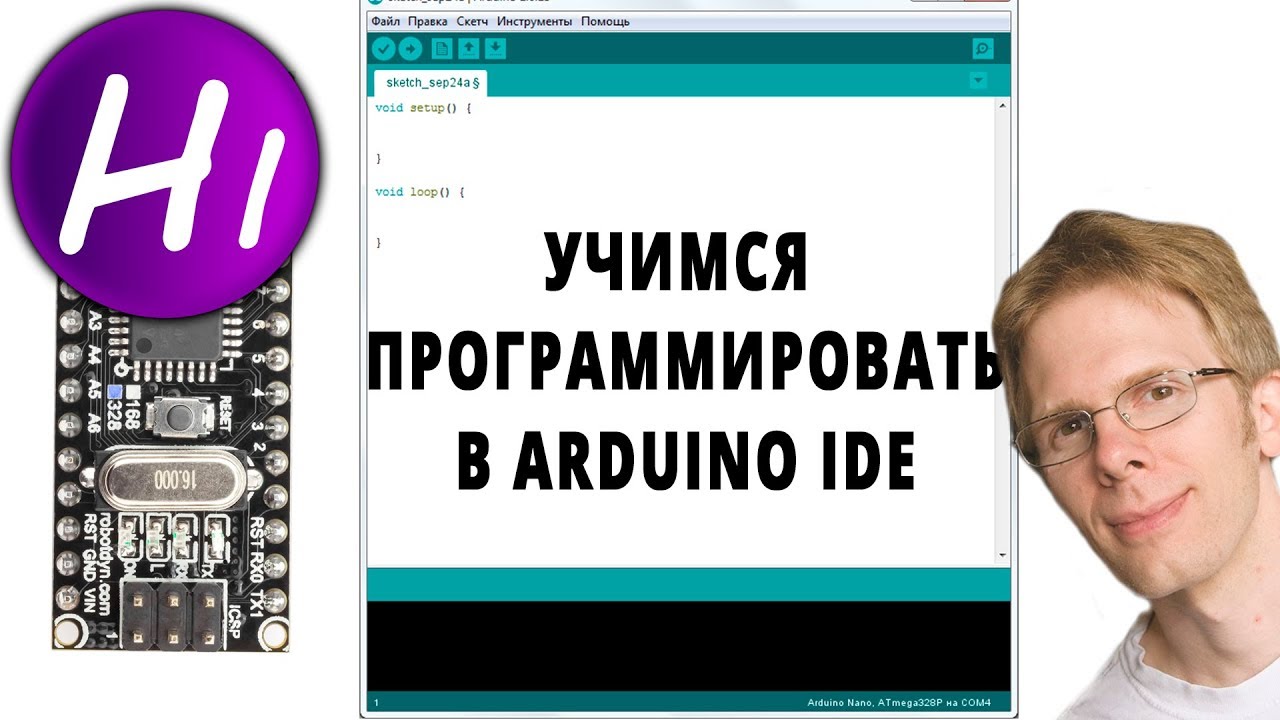1280x720 pixels.
Task: Open the tab options dropdown arrow
Action: (979, 80)
